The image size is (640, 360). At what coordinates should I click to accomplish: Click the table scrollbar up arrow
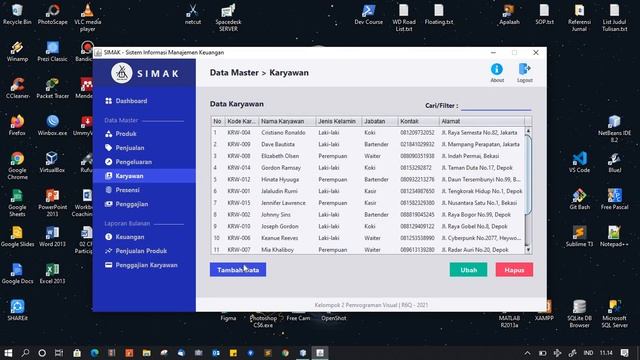528,131
